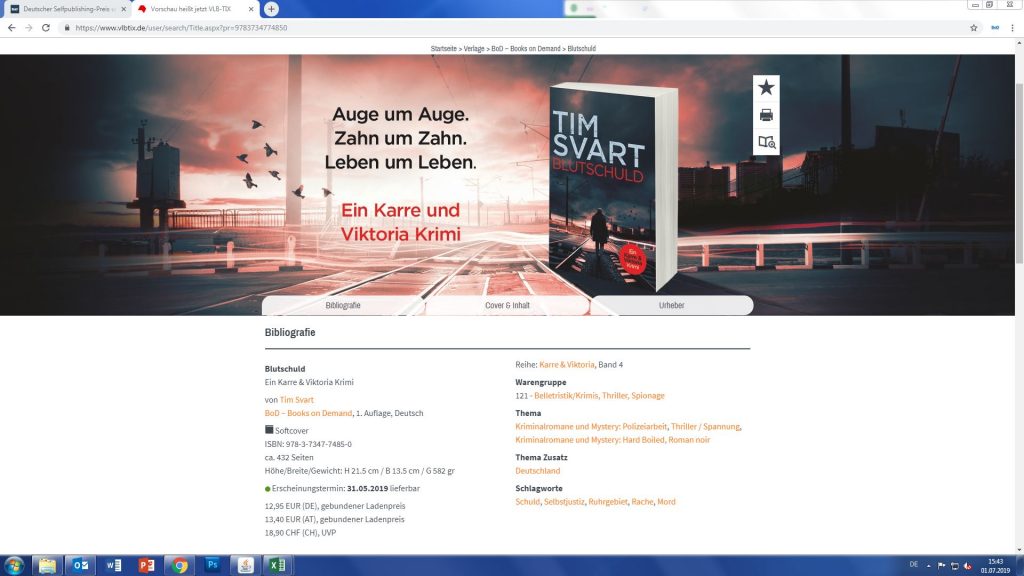Screen dimensions: 1024x576
Task: Click the publication date 31.05.2019
Action: (x=368, y=488)
